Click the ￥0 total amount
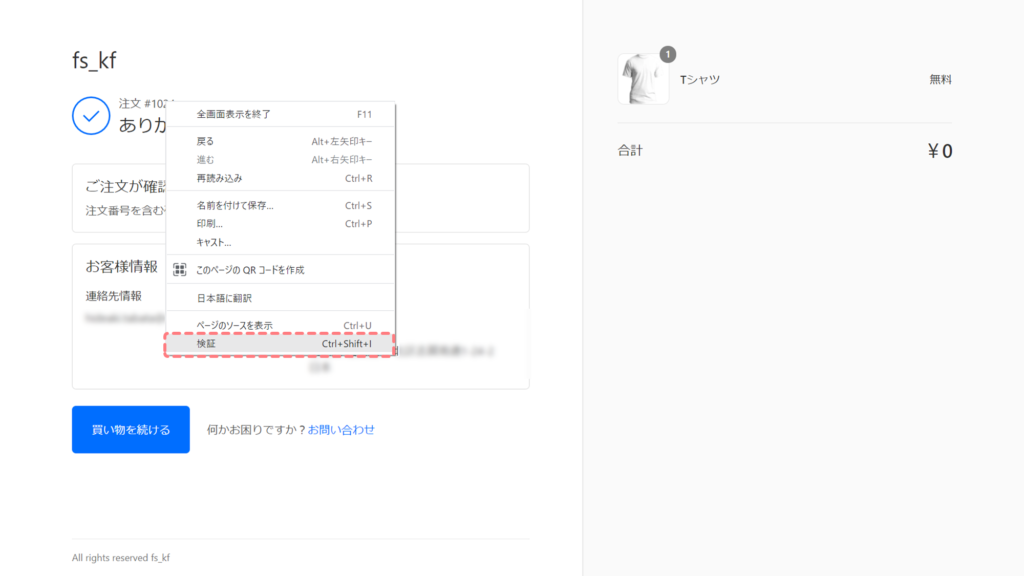The width and height of the screenshot is (1024, 576). pos(940,151)
